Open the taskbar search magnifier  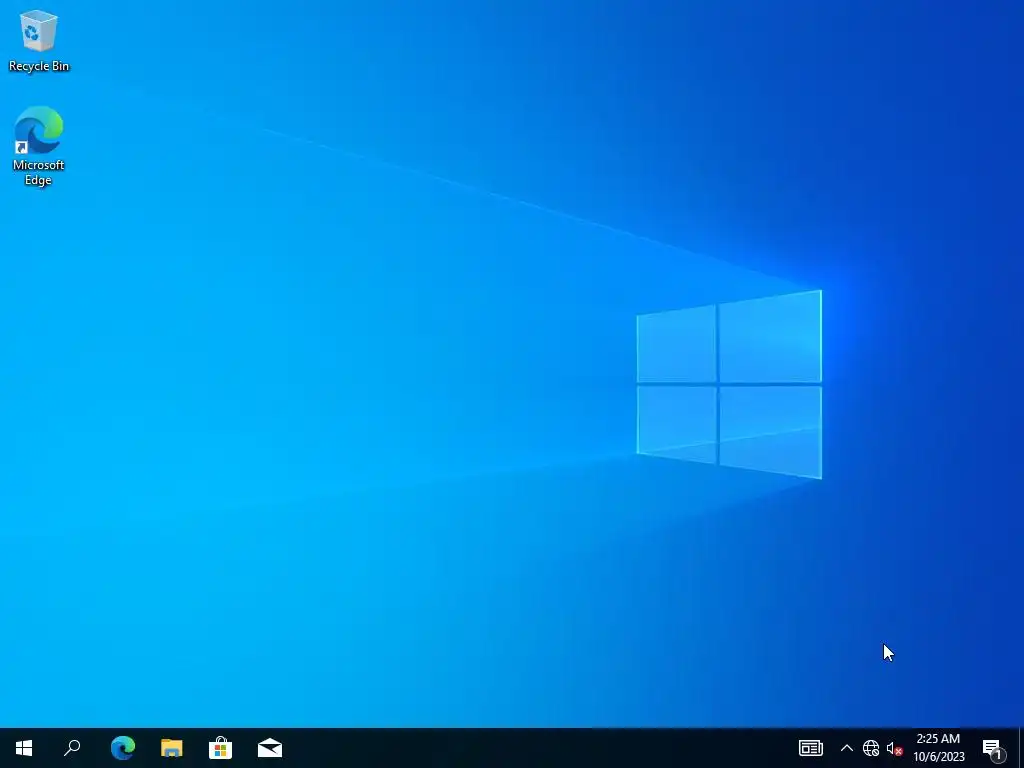[x=72, y=748]
